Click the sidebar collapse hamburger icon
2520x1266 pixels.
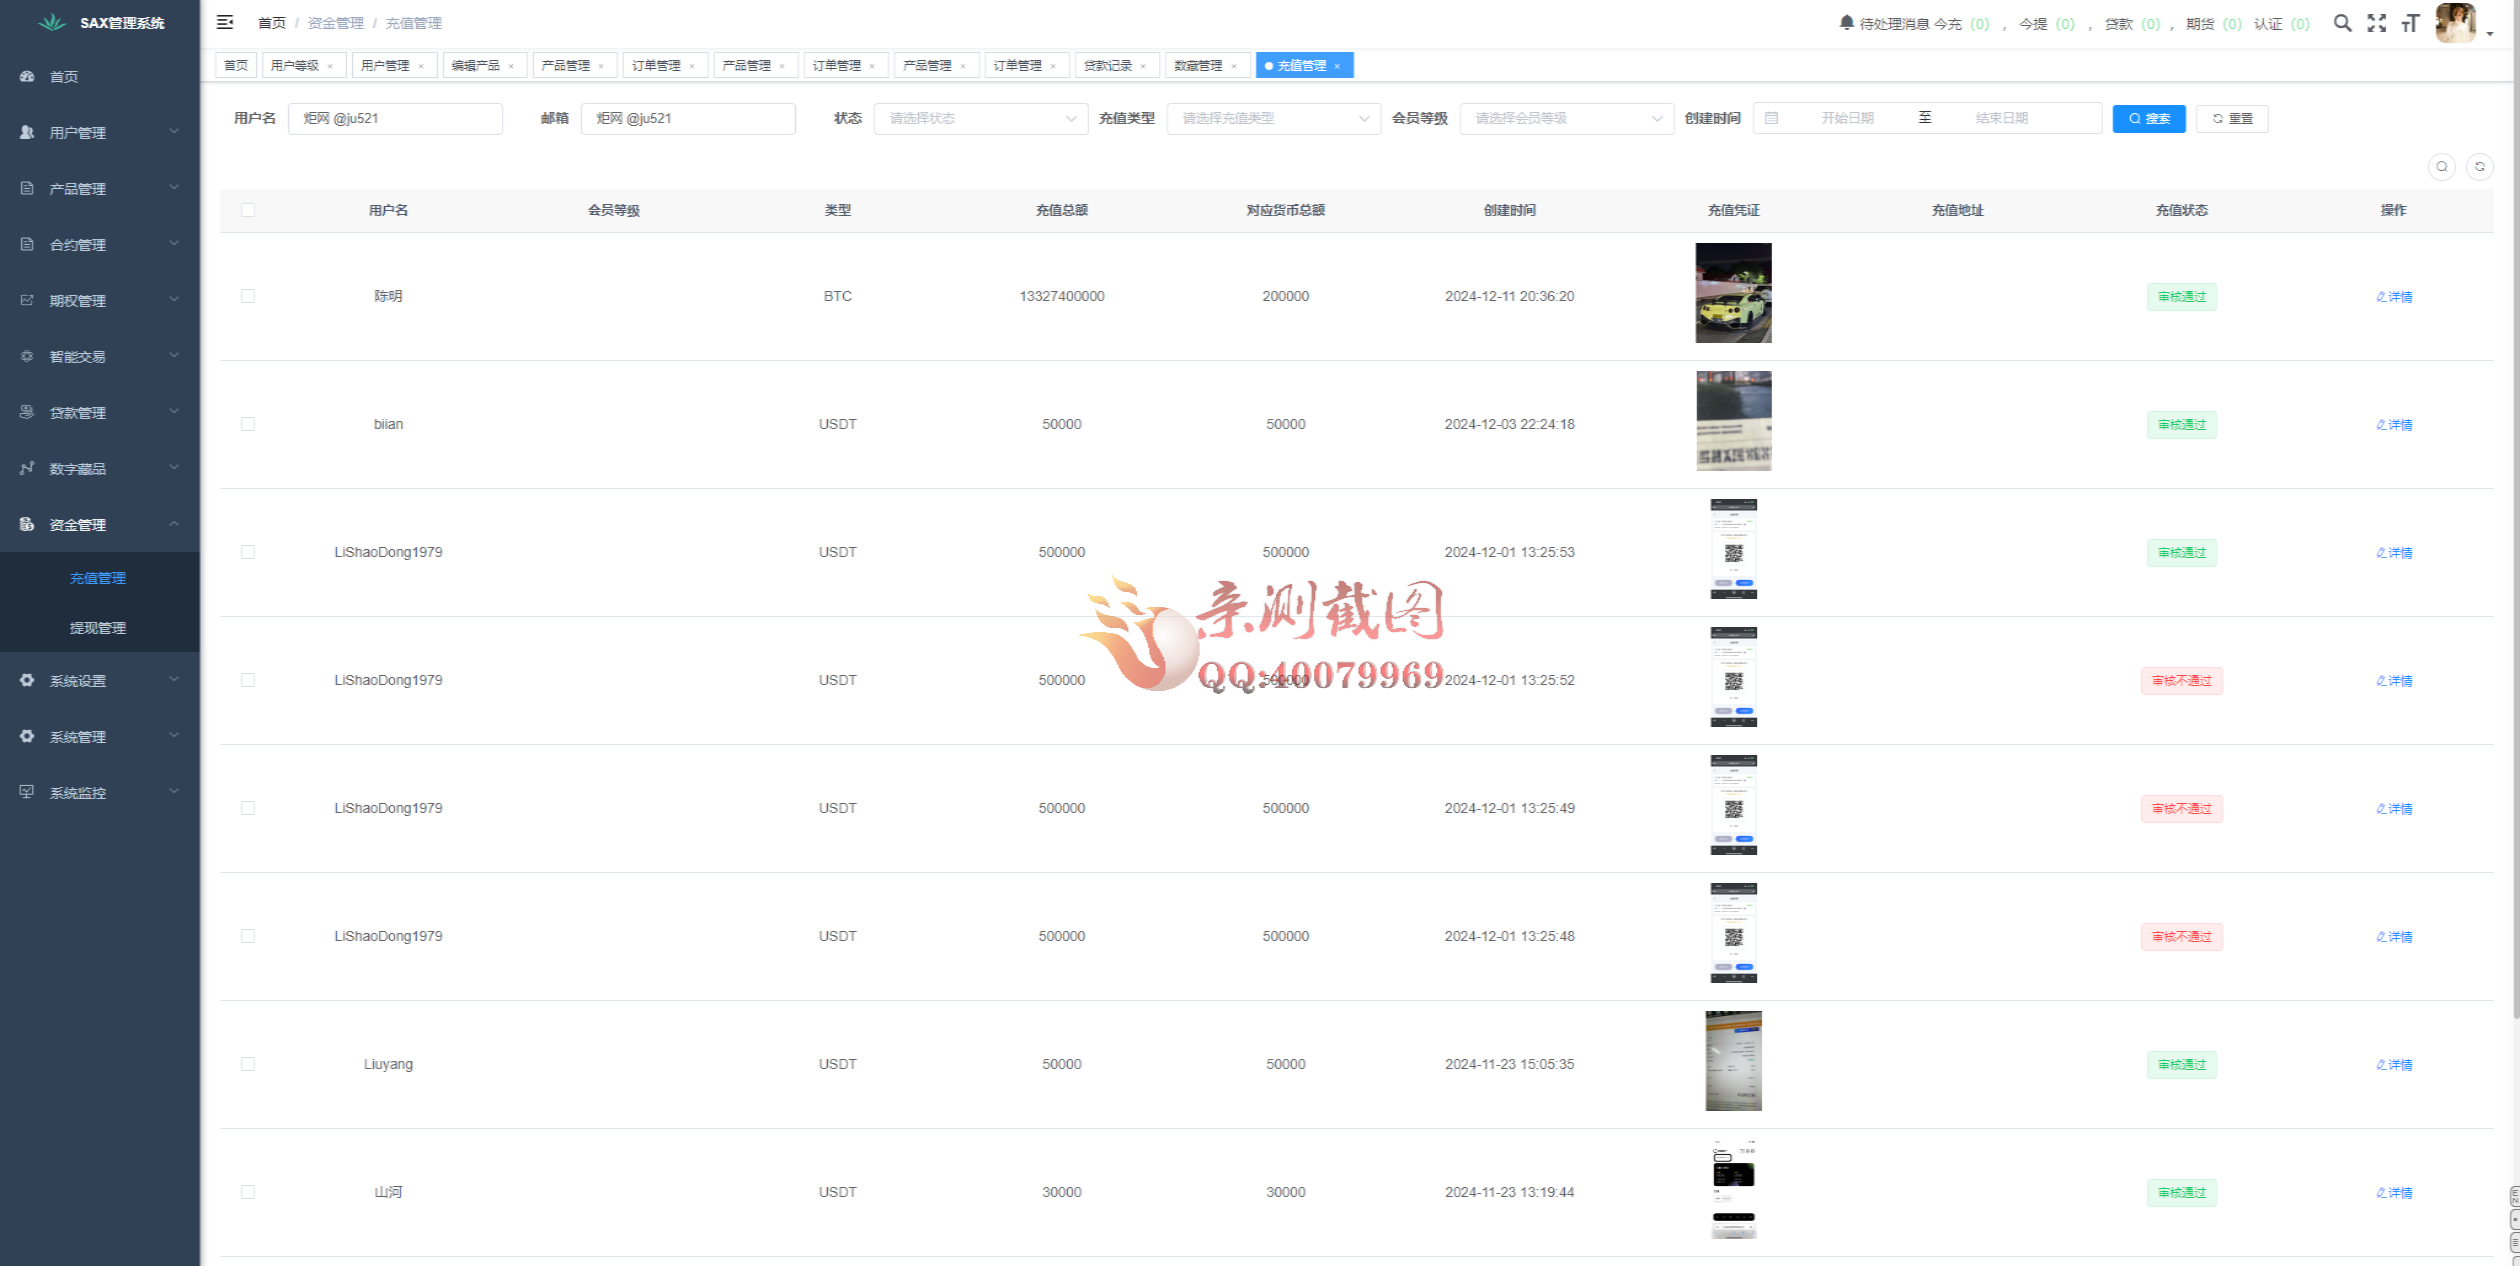225,22
